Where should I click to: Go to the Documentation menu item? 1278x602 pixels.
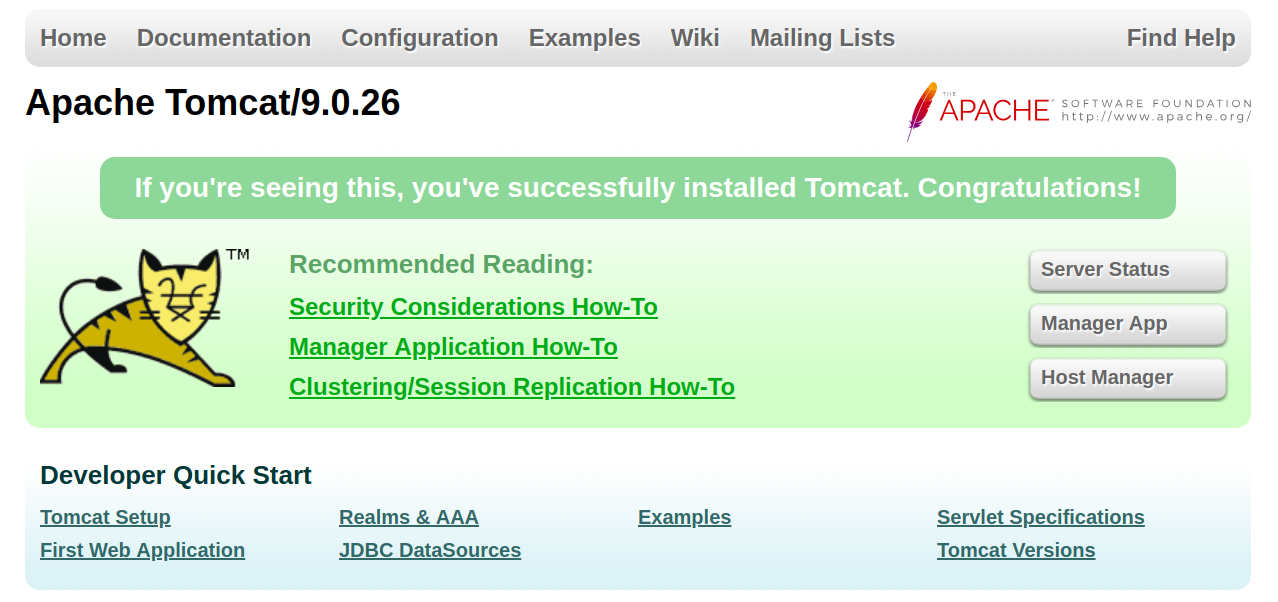point(224,38)
